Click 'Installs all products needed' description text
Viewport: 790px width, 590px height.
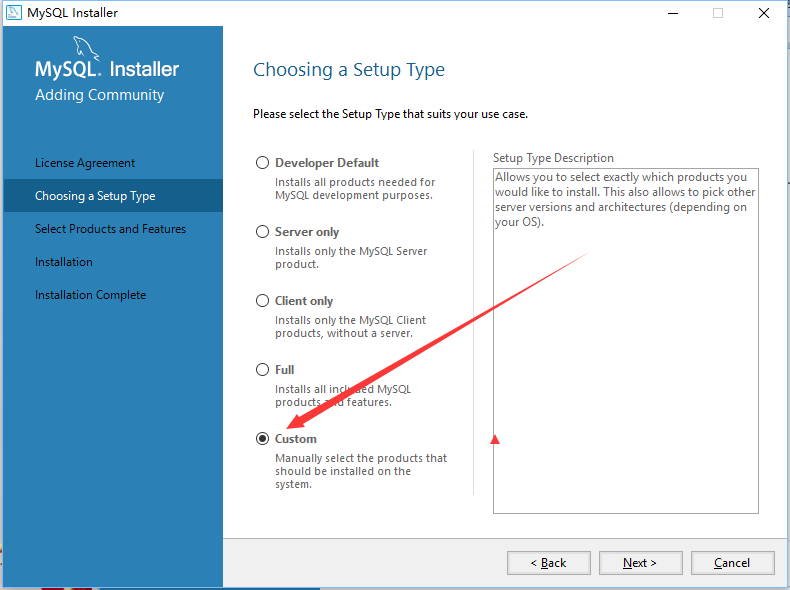(x=355, y=188)
